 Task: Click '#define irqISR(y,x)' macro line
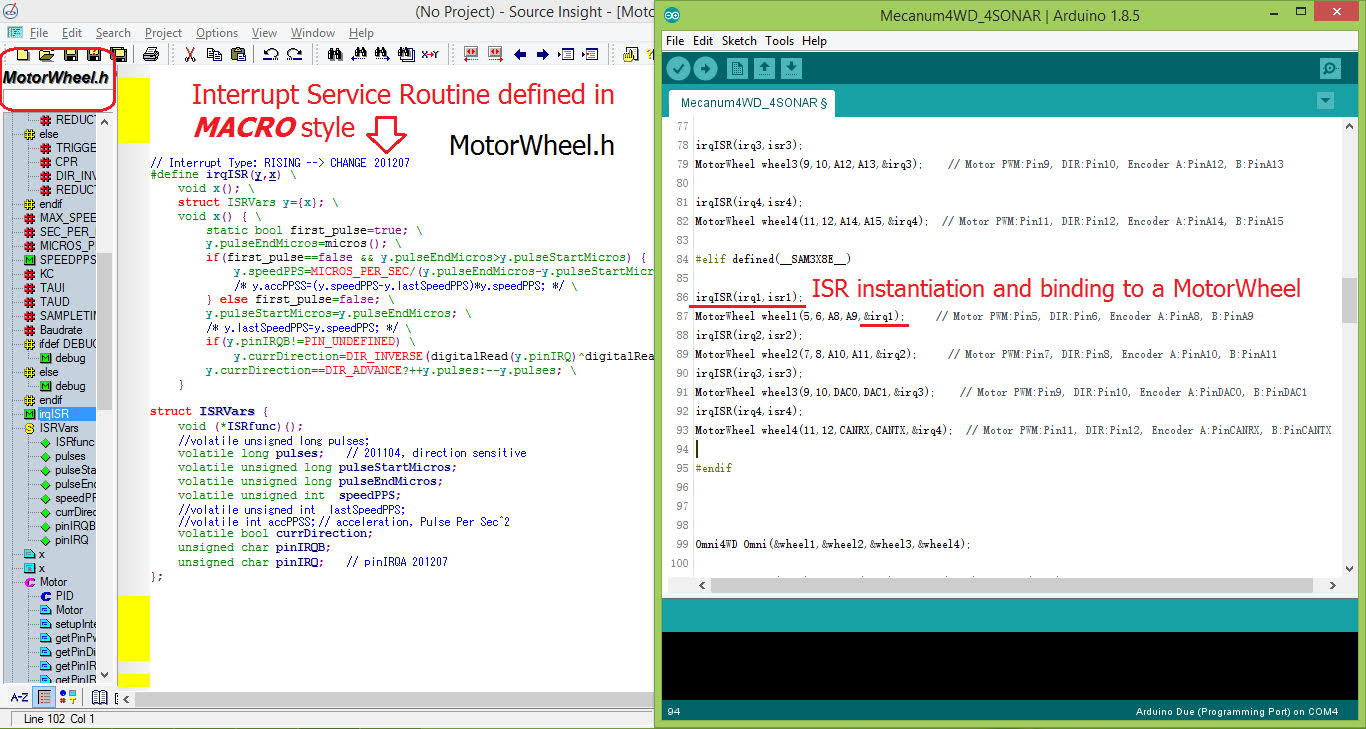223,174
